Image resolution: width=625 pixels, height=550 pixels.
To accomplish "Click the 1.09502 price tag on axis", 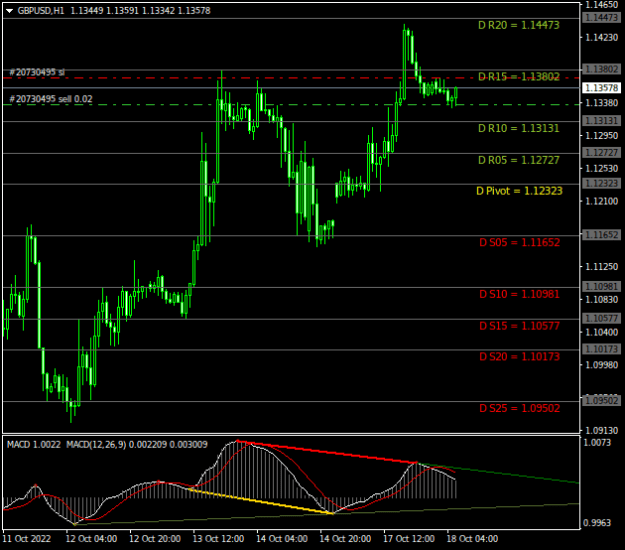I will point(601,401).
